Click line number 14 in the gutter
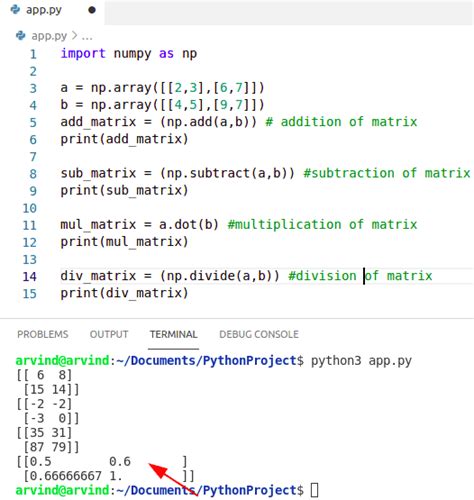 click(x=29, y=276)
